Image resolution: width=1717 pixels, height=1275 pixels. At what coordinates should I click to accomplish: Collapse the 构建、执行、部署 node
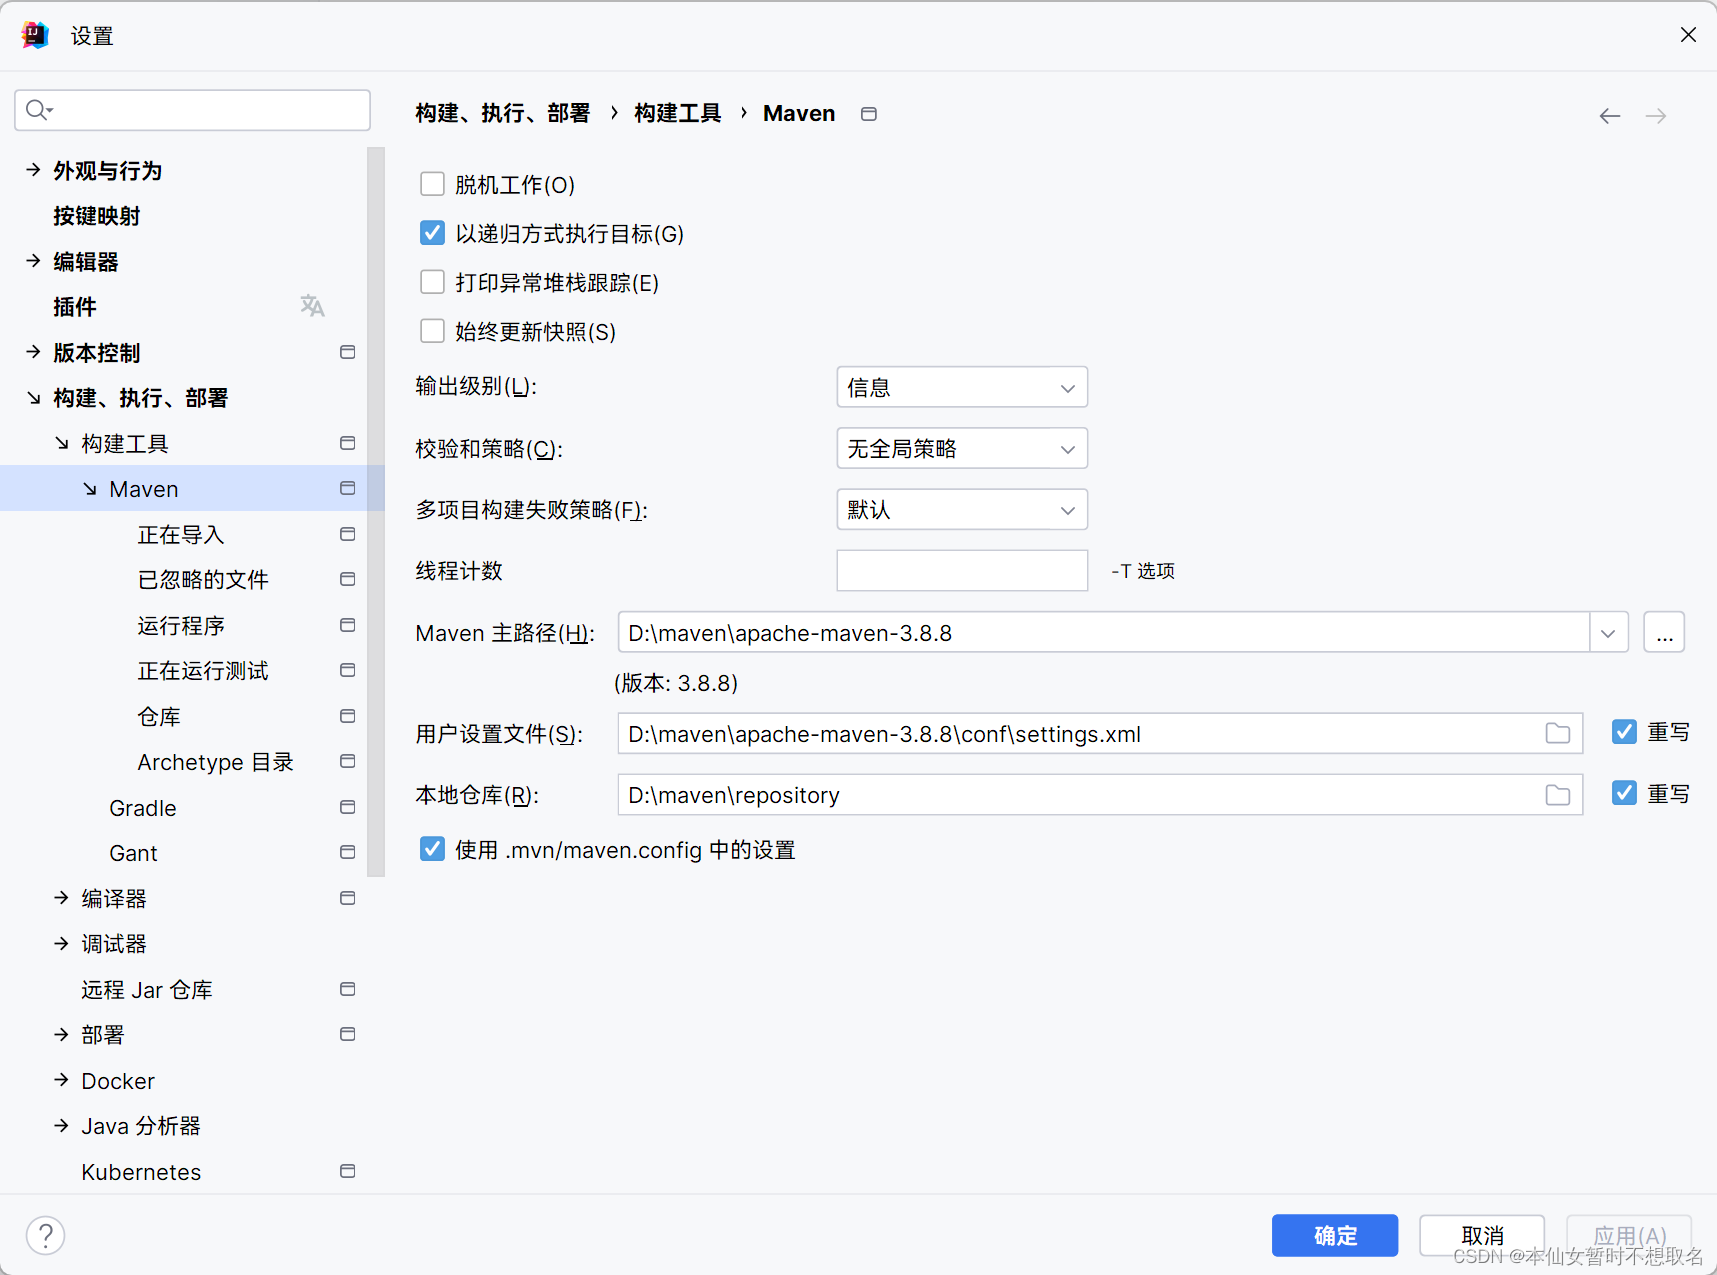[x=34, y=398]
